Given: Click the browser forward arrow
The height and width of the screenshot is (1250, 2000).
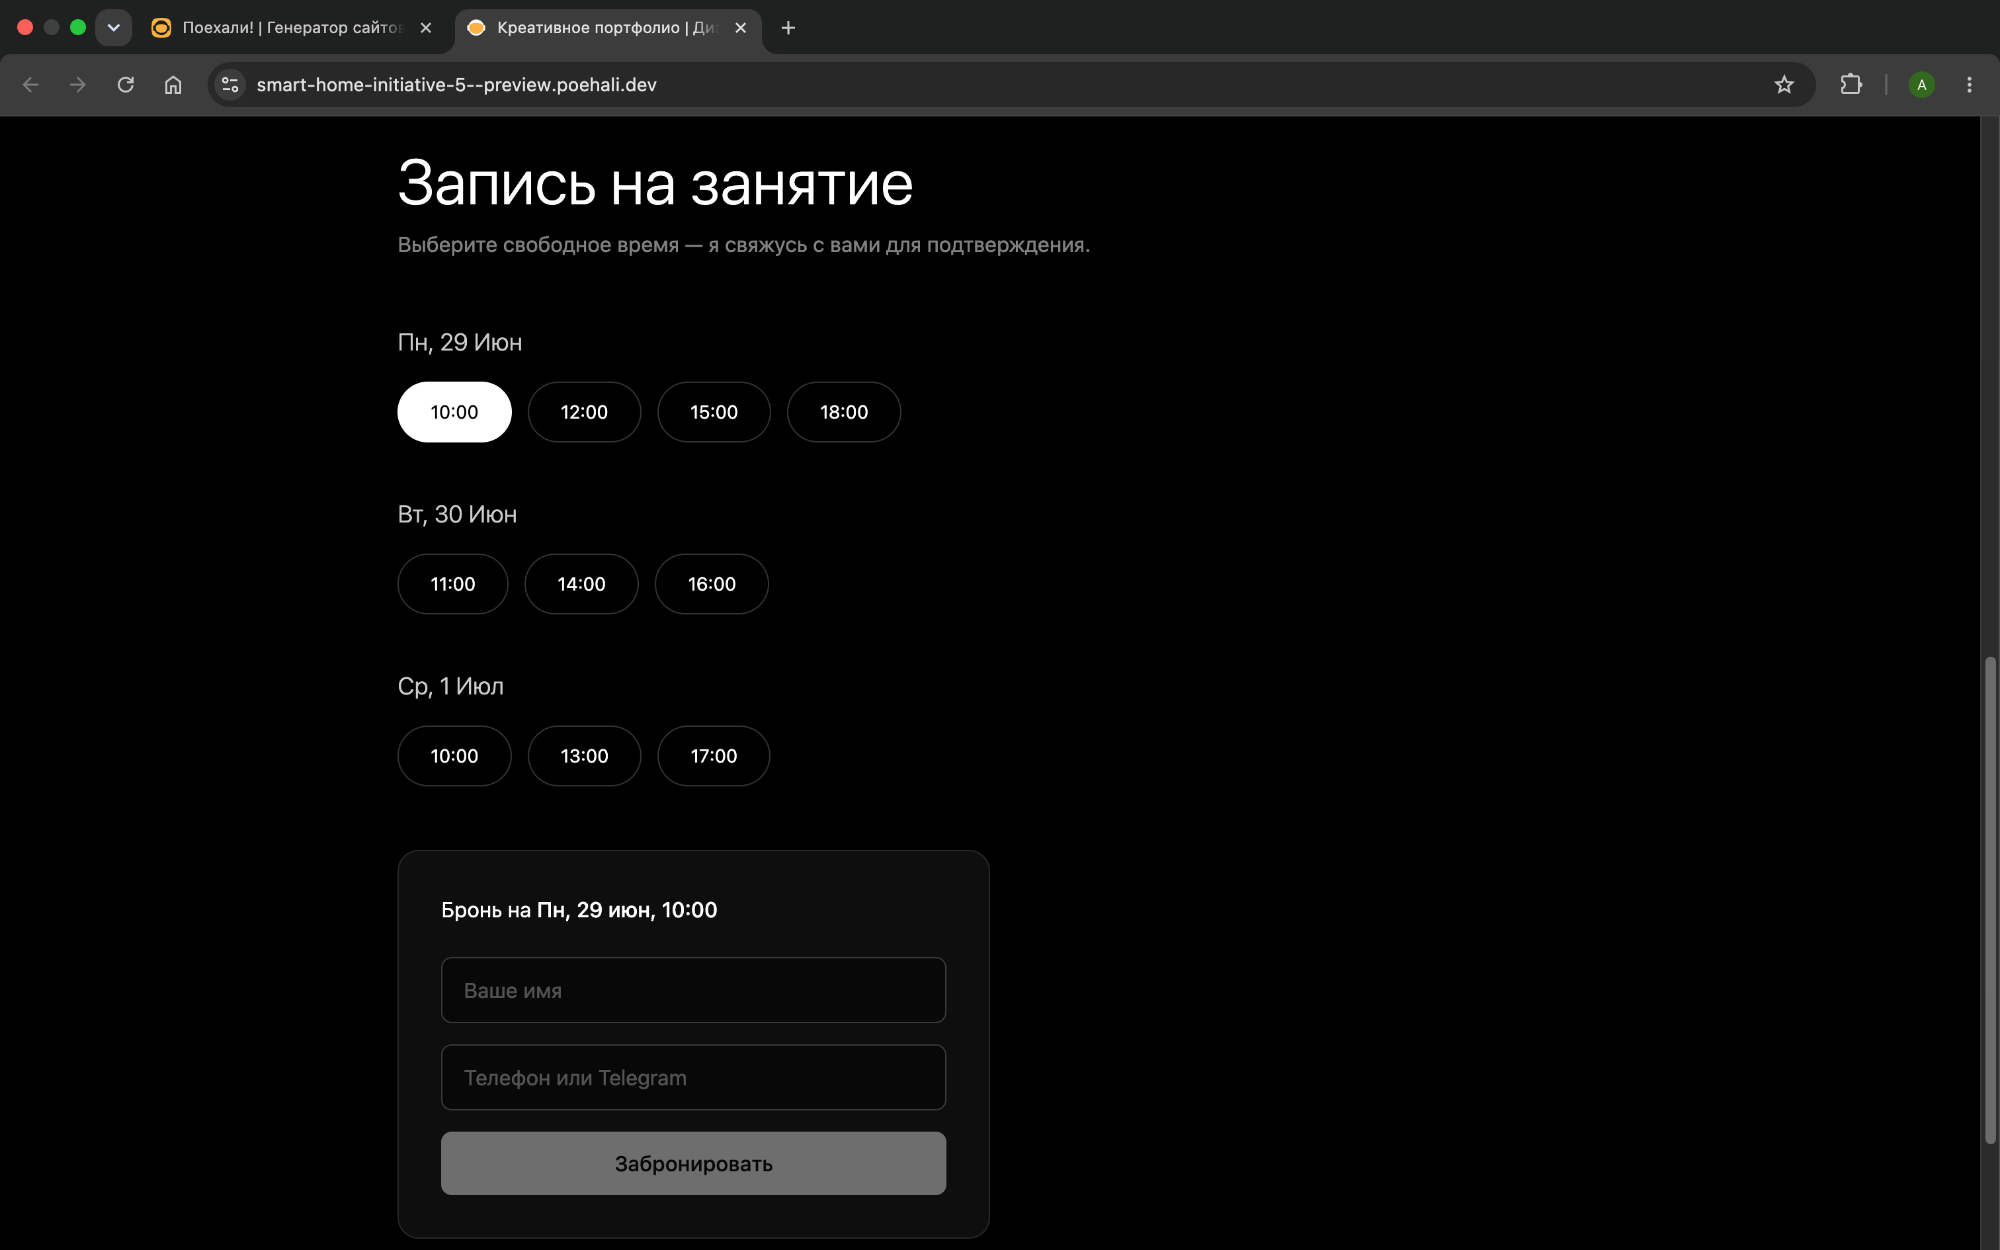Looking at the screenshot, I should 78,85.
